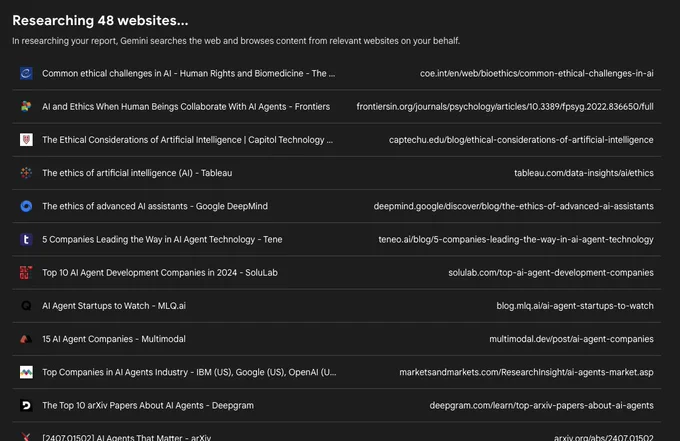The image size is (680, 441).
Task: Click the Council of Europe favicon
Action: (x=26, y=73)
